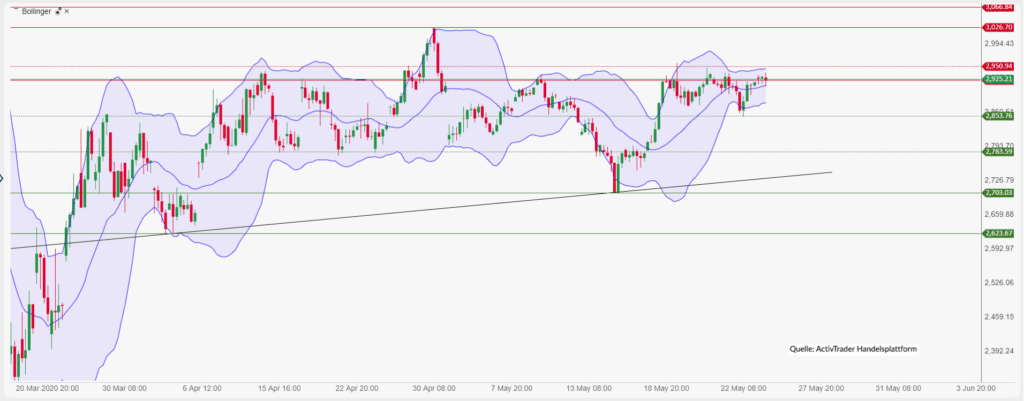
Task: Click the 2,392.24 price axis label
Action: [999, 351]
